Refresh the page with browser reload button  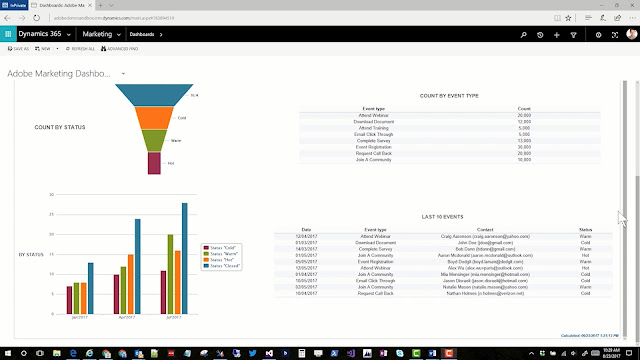36,18
